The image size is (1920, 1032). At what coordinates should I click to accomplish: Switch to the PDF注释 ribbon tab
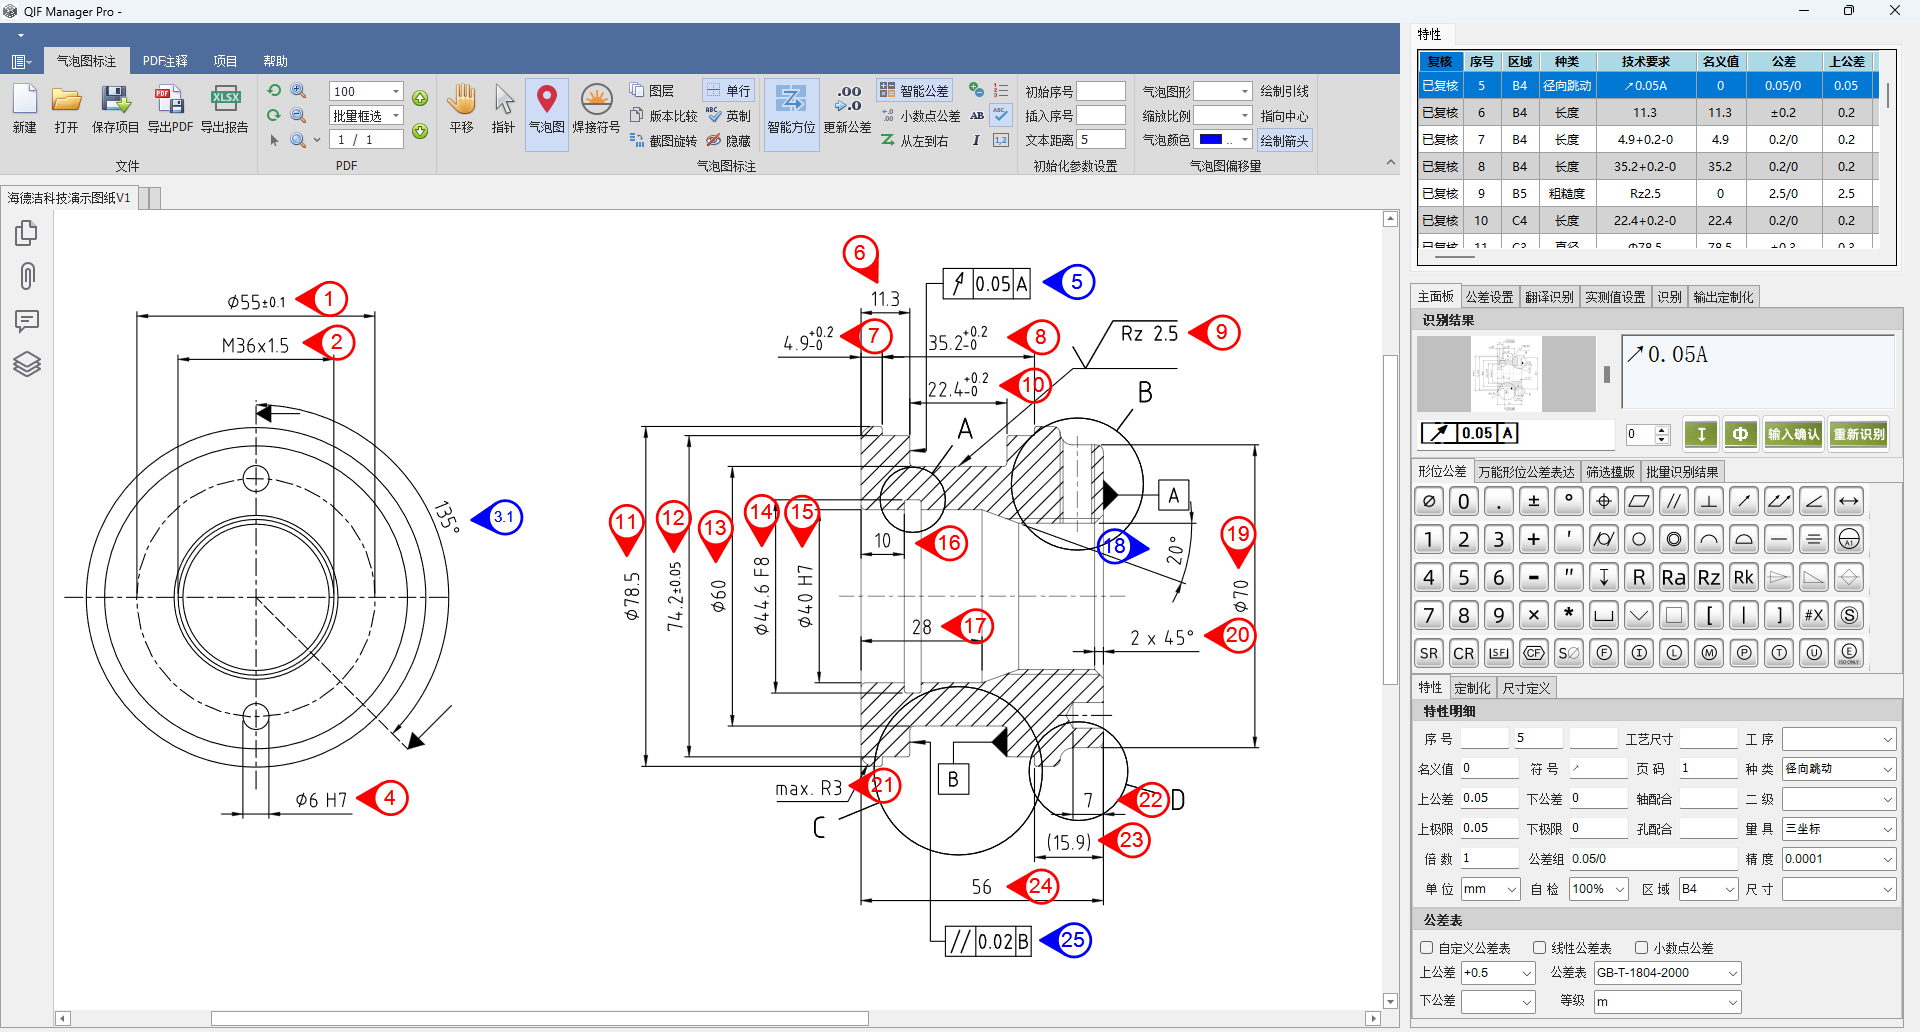[x=165, y=61]
